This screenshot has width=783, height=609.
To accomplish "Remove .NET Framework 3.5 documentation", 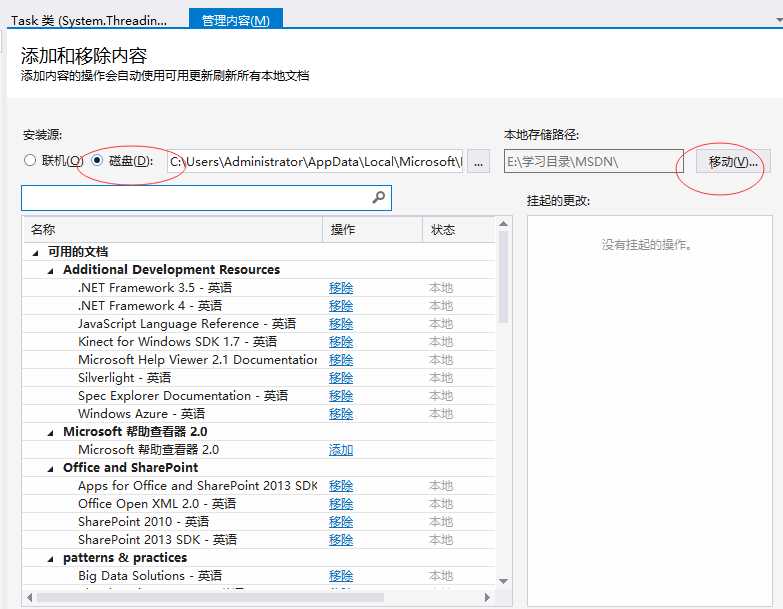I will point(341,288).
